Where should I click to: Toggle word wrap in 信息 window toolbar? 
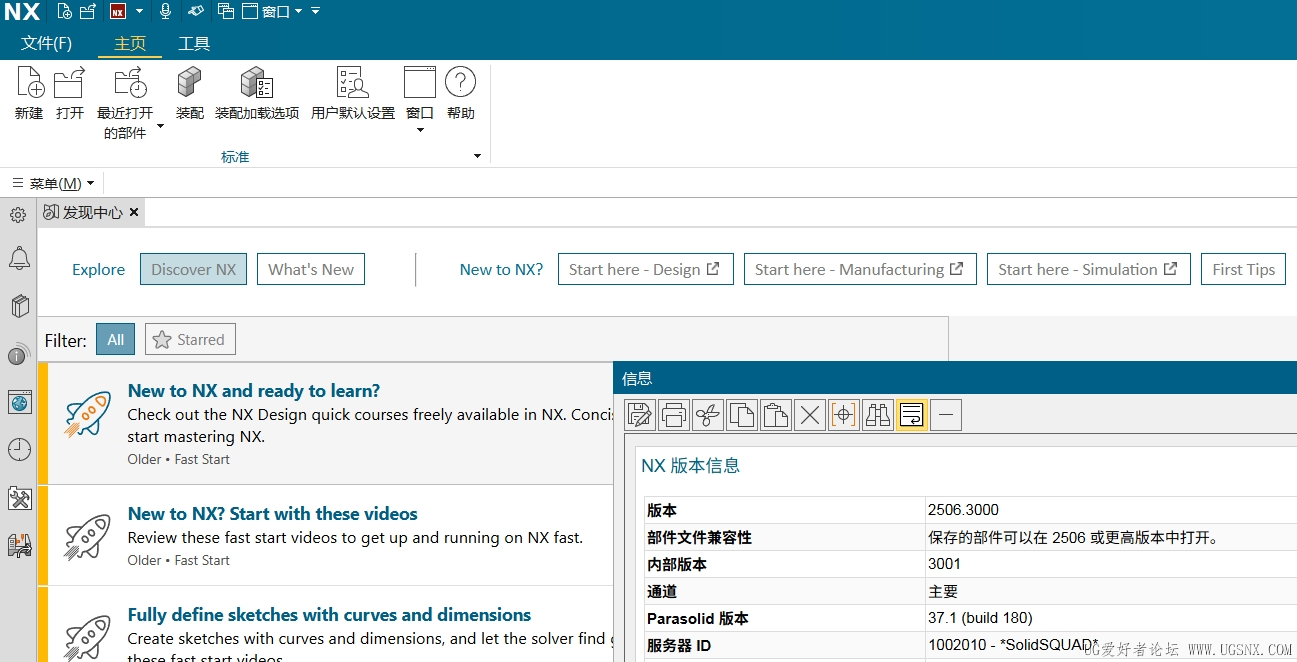[x=912, y=414]
